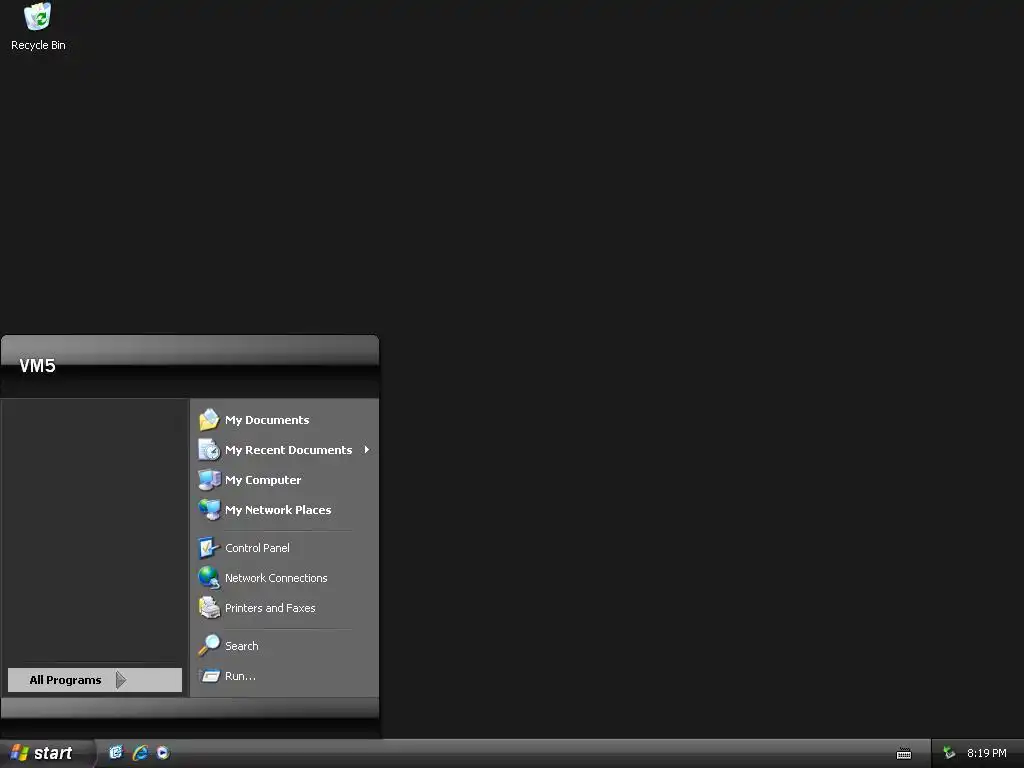Click the keyboard icon on the taskbar
Screen dimensions: 1024x768
pos(904,754)
